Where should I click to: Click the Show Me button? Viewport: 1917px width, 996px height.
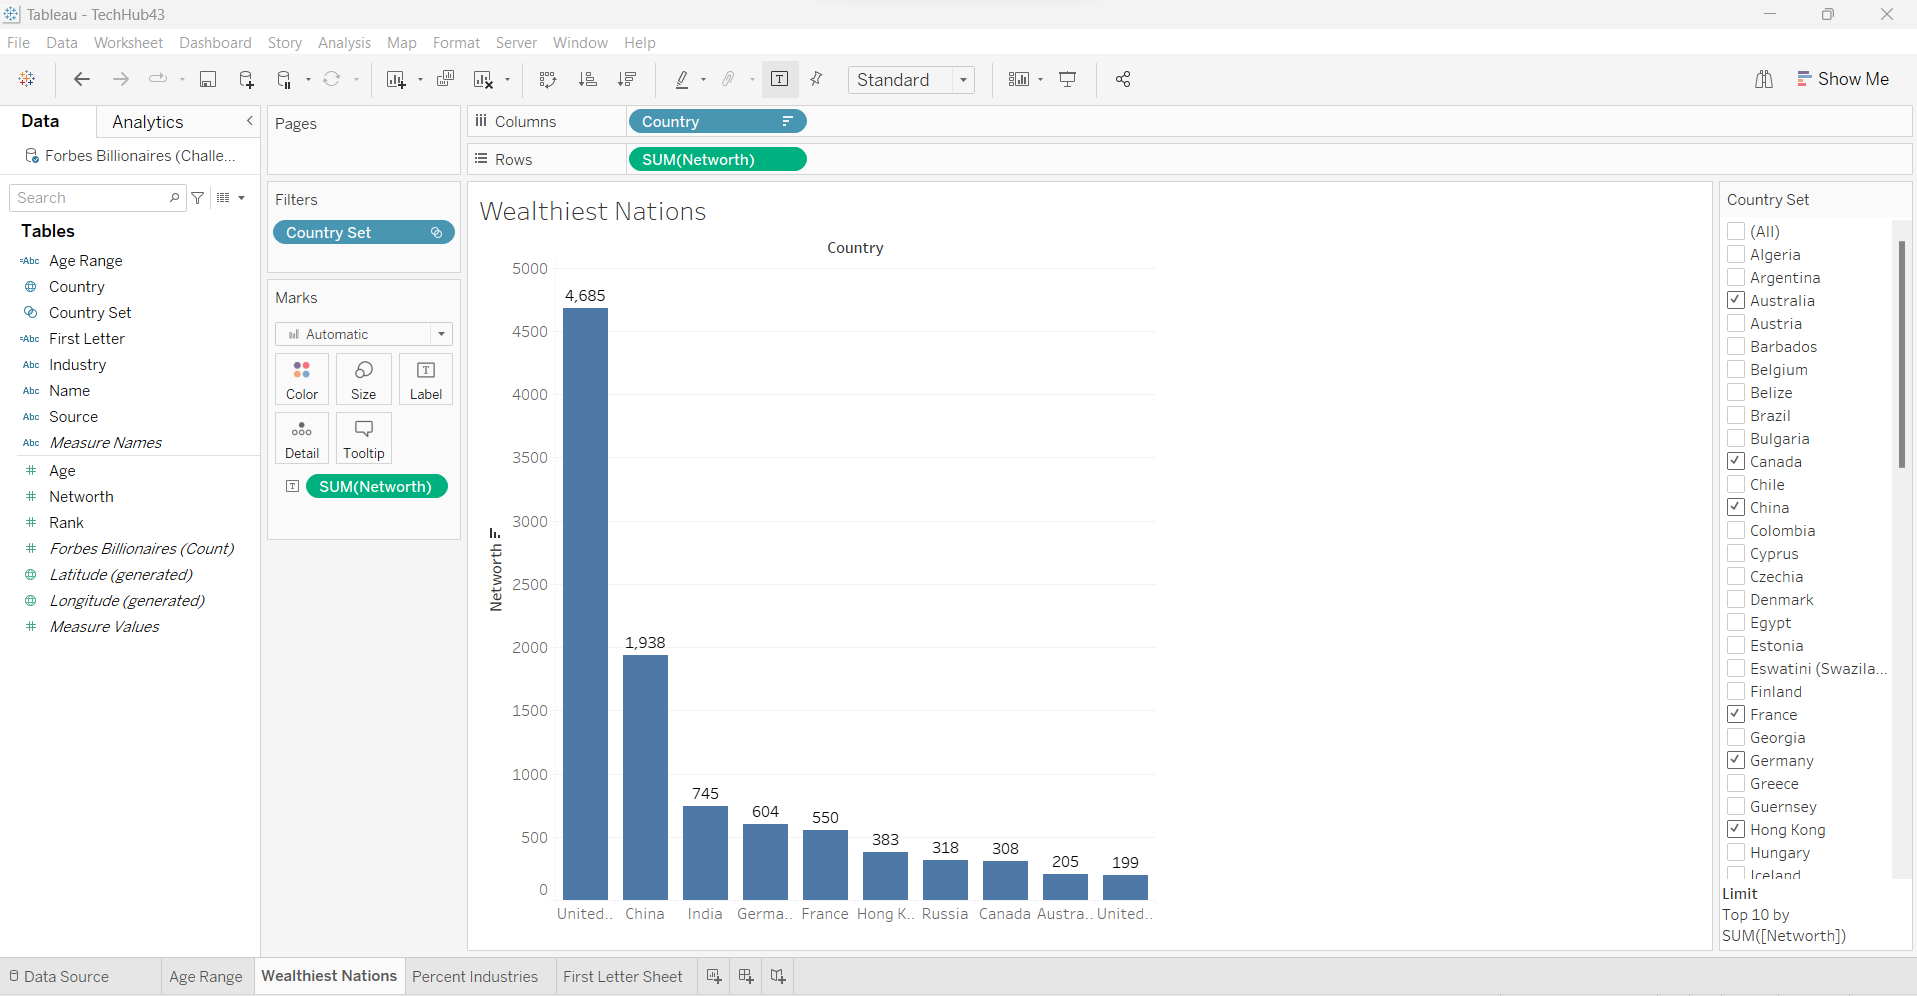1842,80
